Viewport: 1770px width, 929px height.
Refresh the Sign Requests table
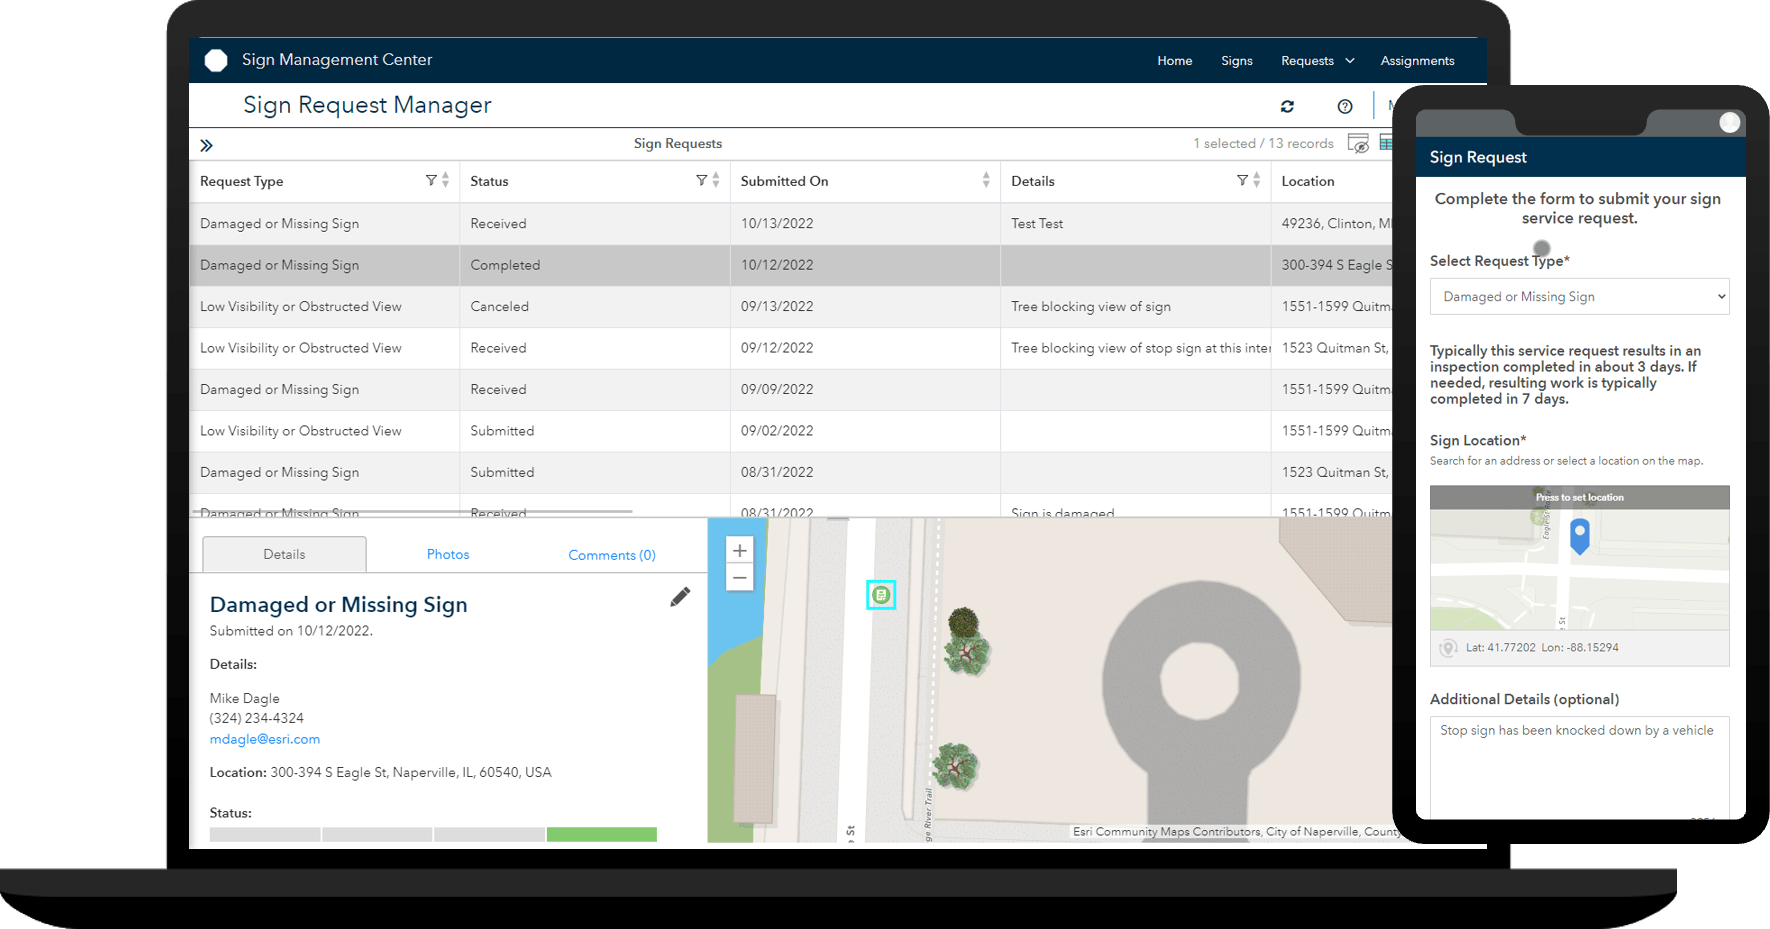coord(1287,106)
